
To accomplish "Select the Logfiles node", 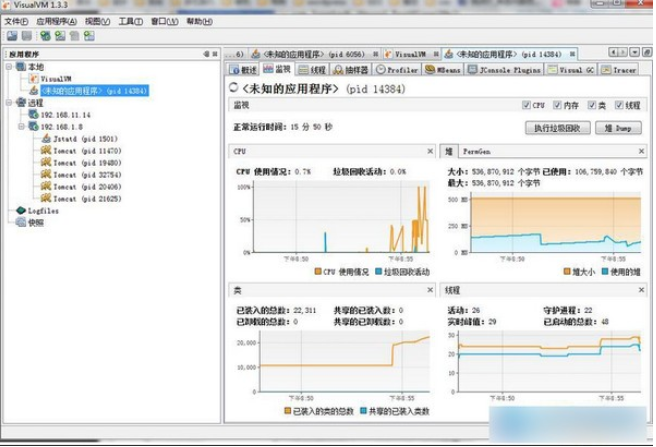I will tap(43, 211).
